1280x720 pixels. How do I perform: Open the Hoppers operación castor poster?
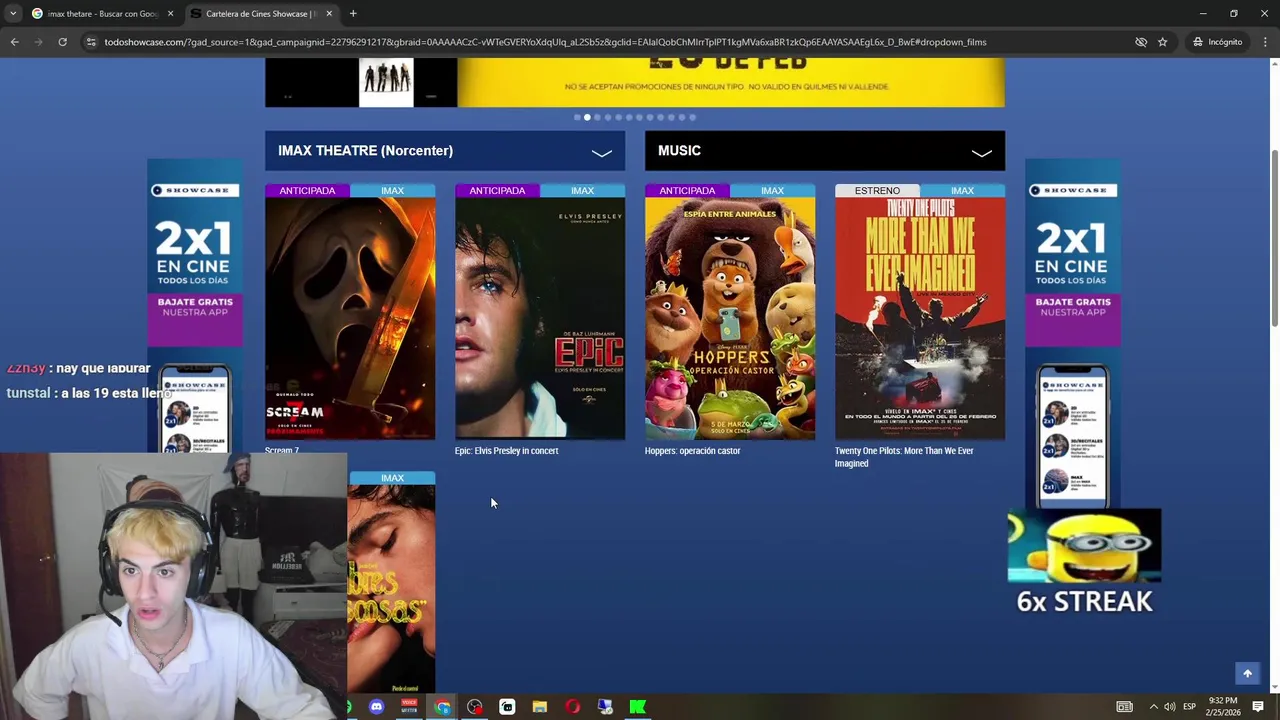(730, 318)
